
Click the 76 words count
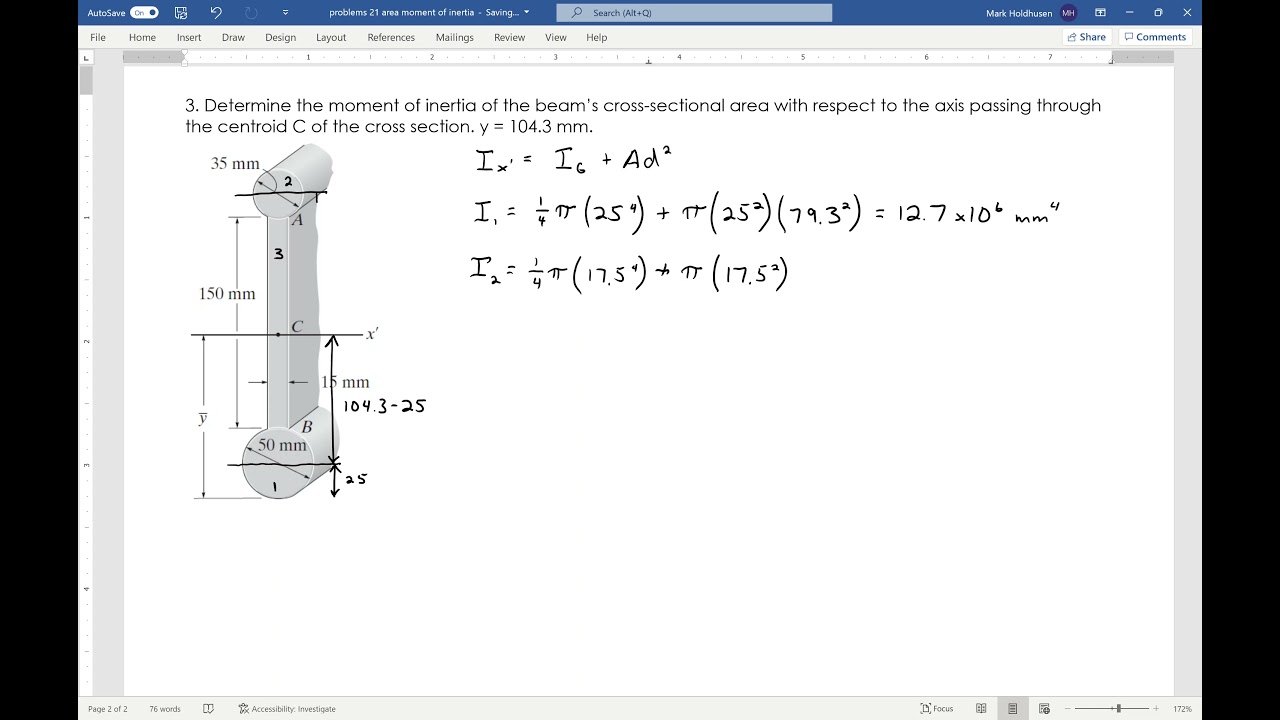[165, 709]
